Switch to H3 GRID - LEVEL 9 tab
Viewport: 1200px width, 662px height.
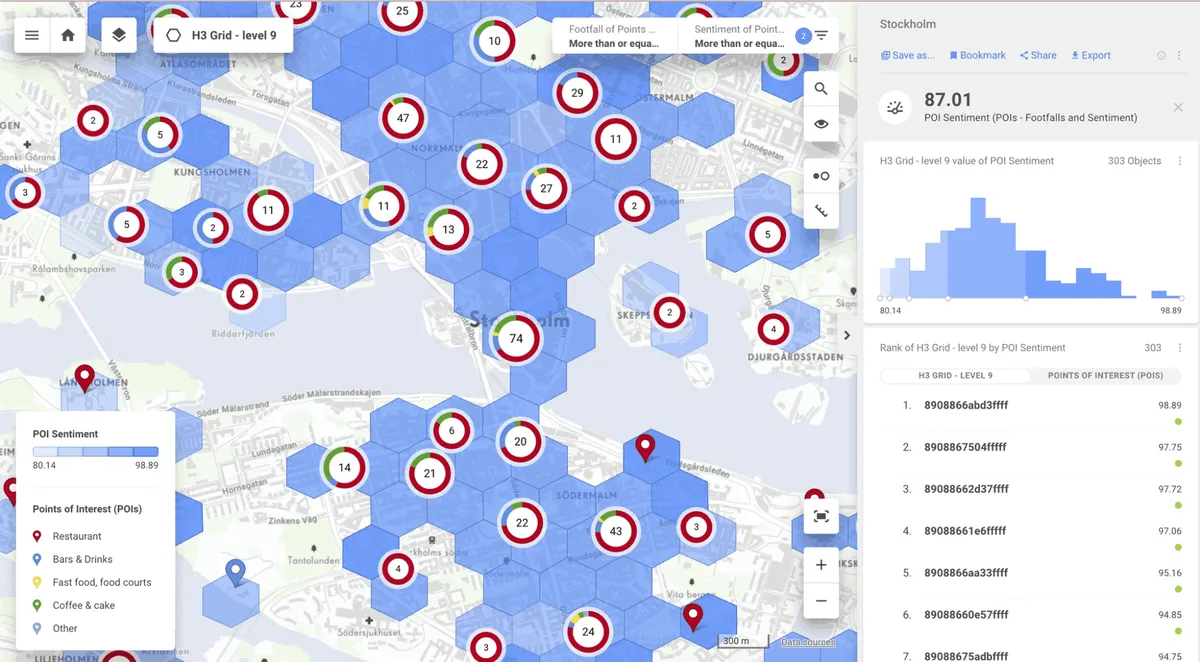click(955, 376)
